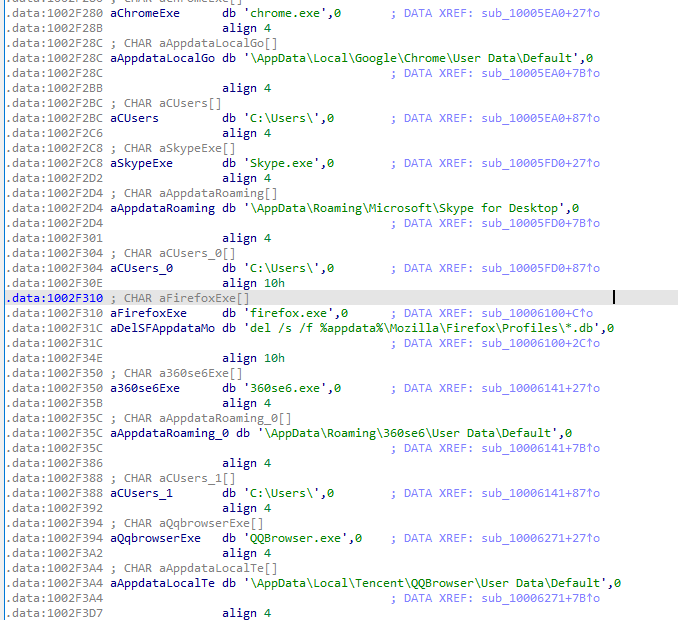Select the 'QQBrowser.exe' string value
Screen dimensions: 678x620
pyautogui.click(x=296, y=538)
